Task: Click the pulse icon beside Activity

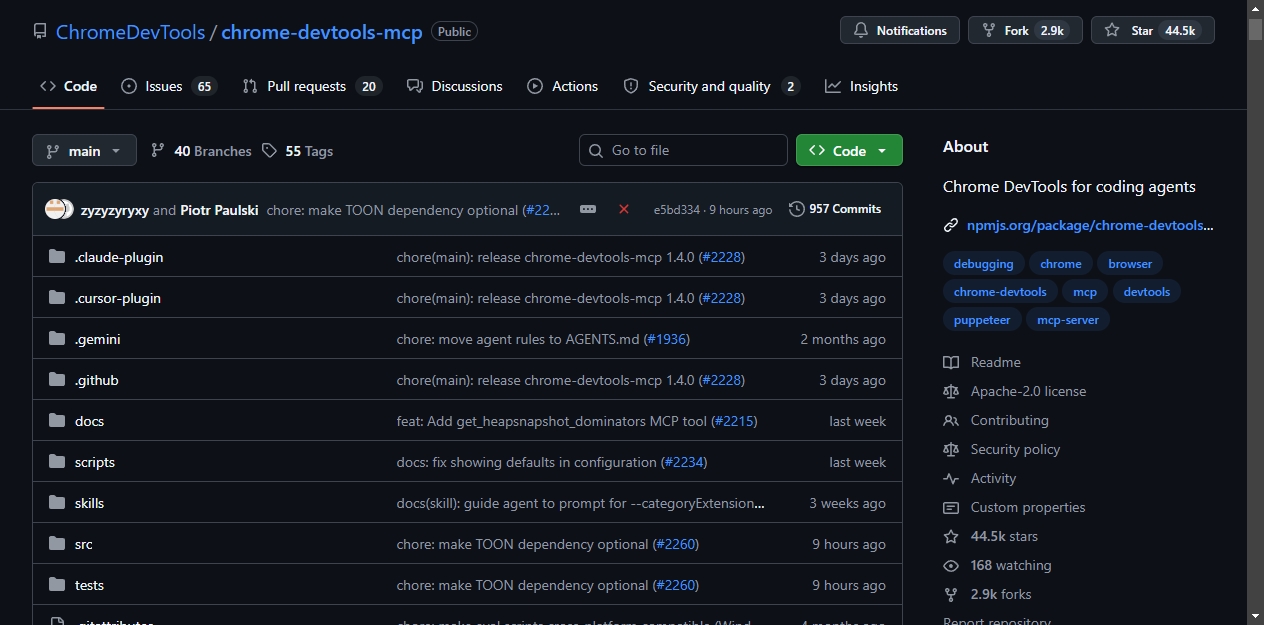Action: click(x=951, y=478)
